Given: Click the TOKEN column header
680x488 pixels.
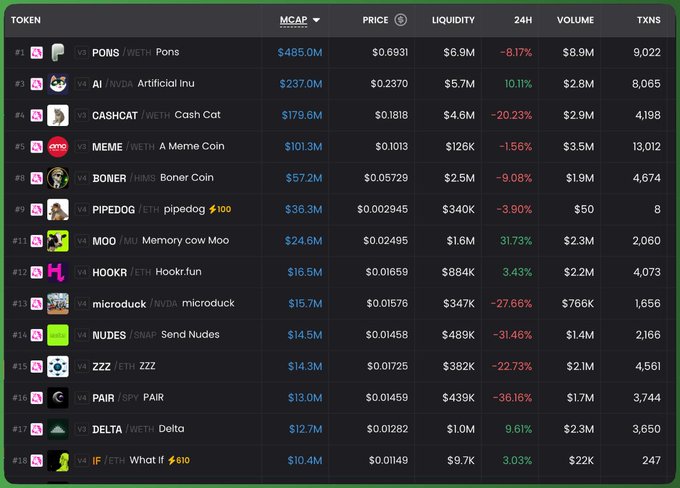Looking at the screenshot, I should coord(26,20).
